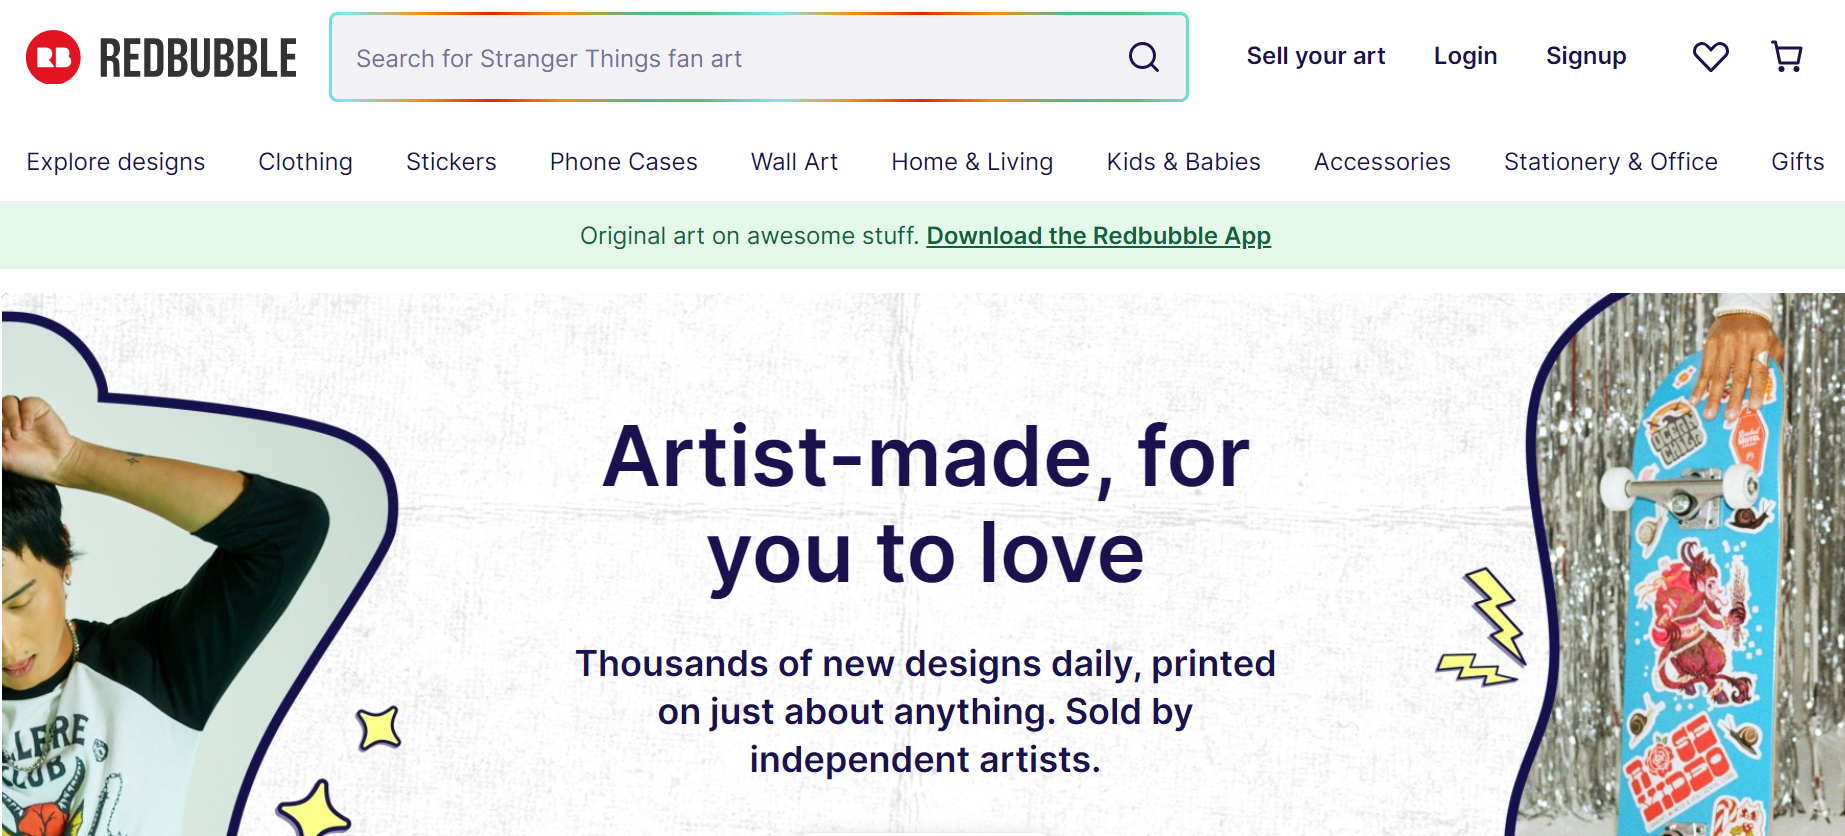Screen dimensions: 1845x836
Task: Click the Signup link
Action: tap(1585, 56)
